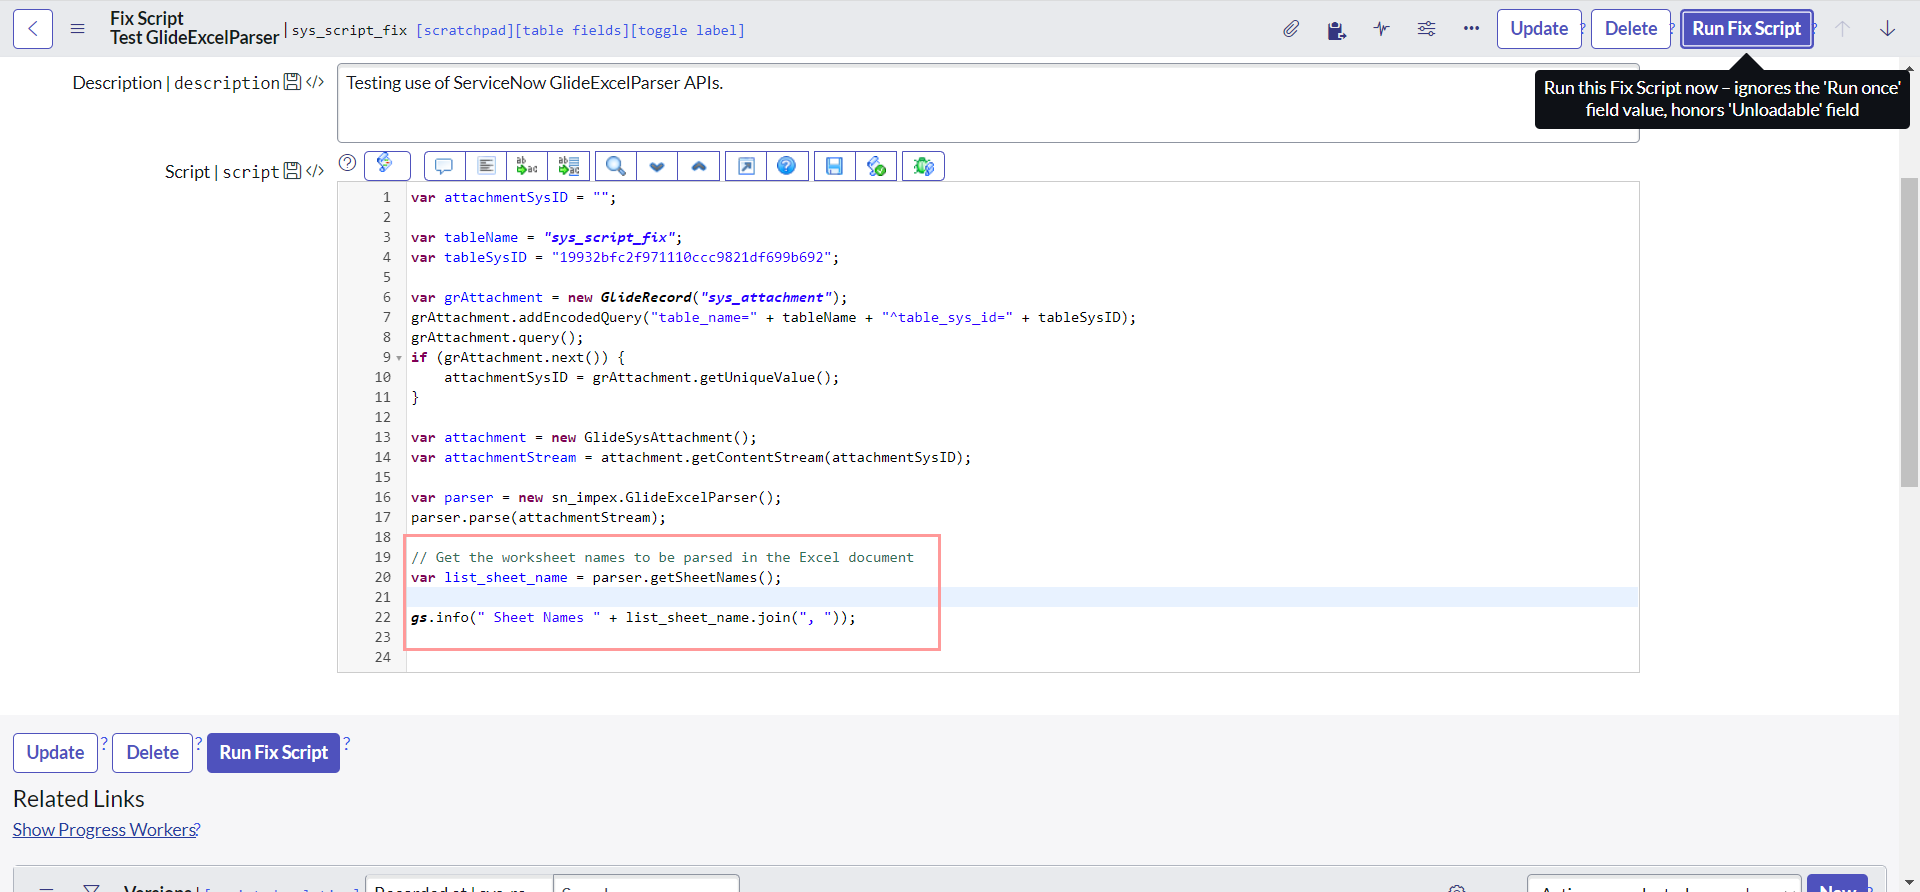
Task: Click the GlideRecord line 6 code
Action: point(629,298)
